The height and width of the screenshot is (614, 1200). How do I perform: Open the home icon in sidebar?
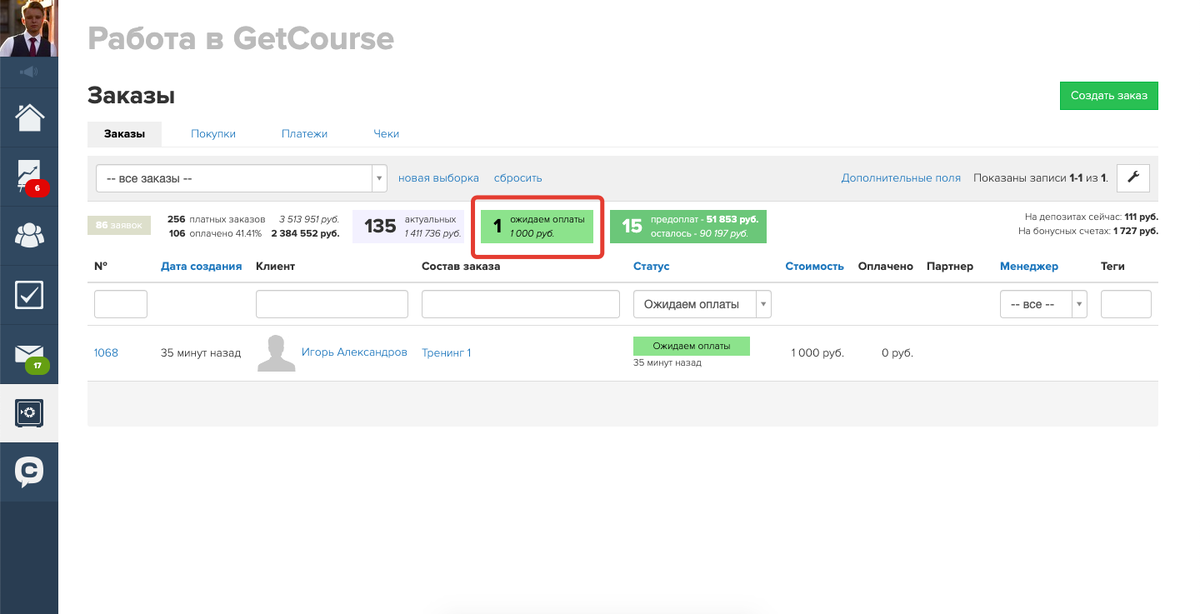click(29, 117)
